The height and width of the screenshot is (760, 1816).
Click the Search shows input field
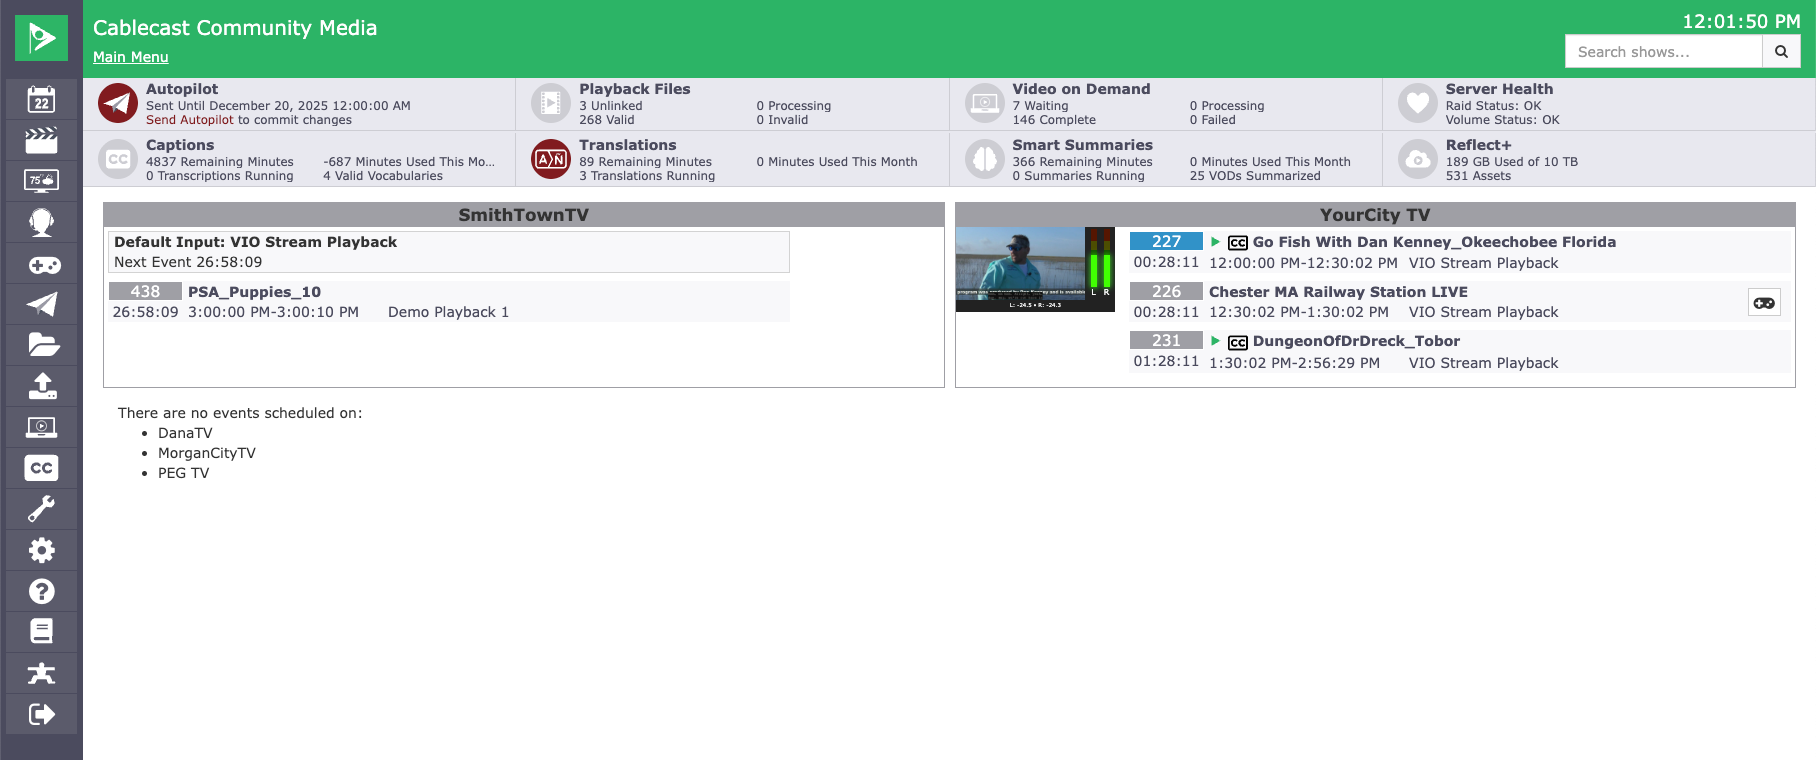pos(1663,51)
